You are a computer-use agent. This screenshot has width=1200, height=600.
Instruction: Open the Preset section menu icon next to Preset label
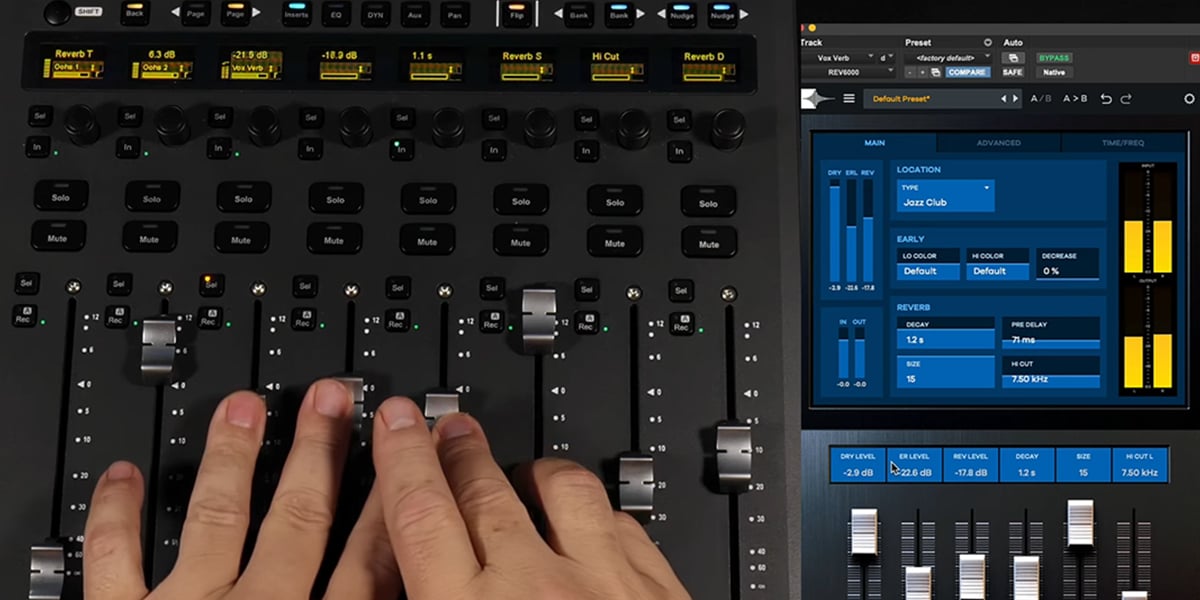click(x=987, y=42)
